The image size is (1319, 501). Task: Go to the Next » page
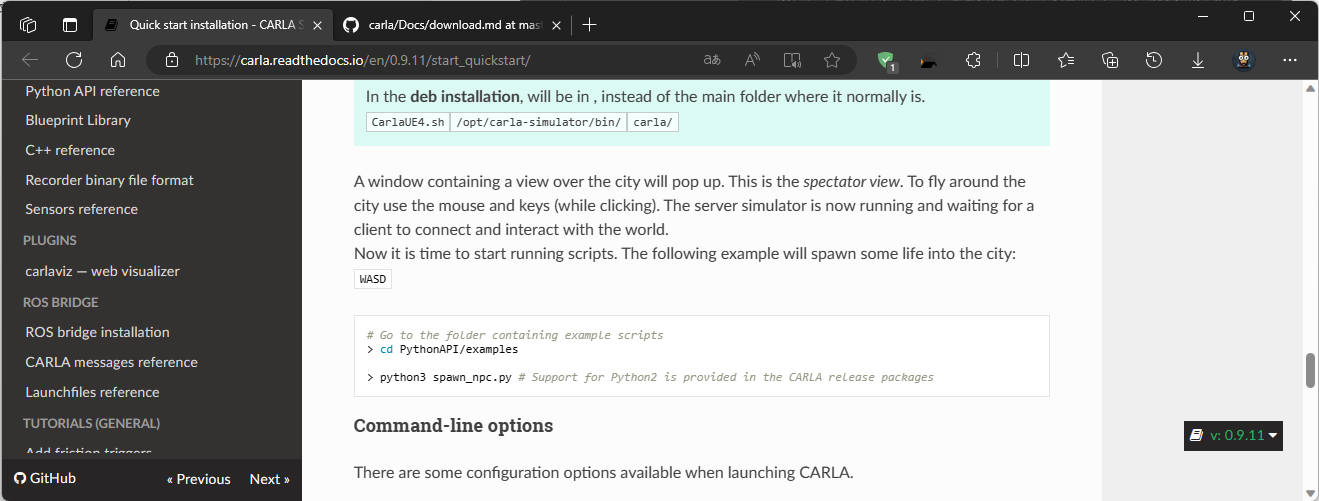pos(269,479)
